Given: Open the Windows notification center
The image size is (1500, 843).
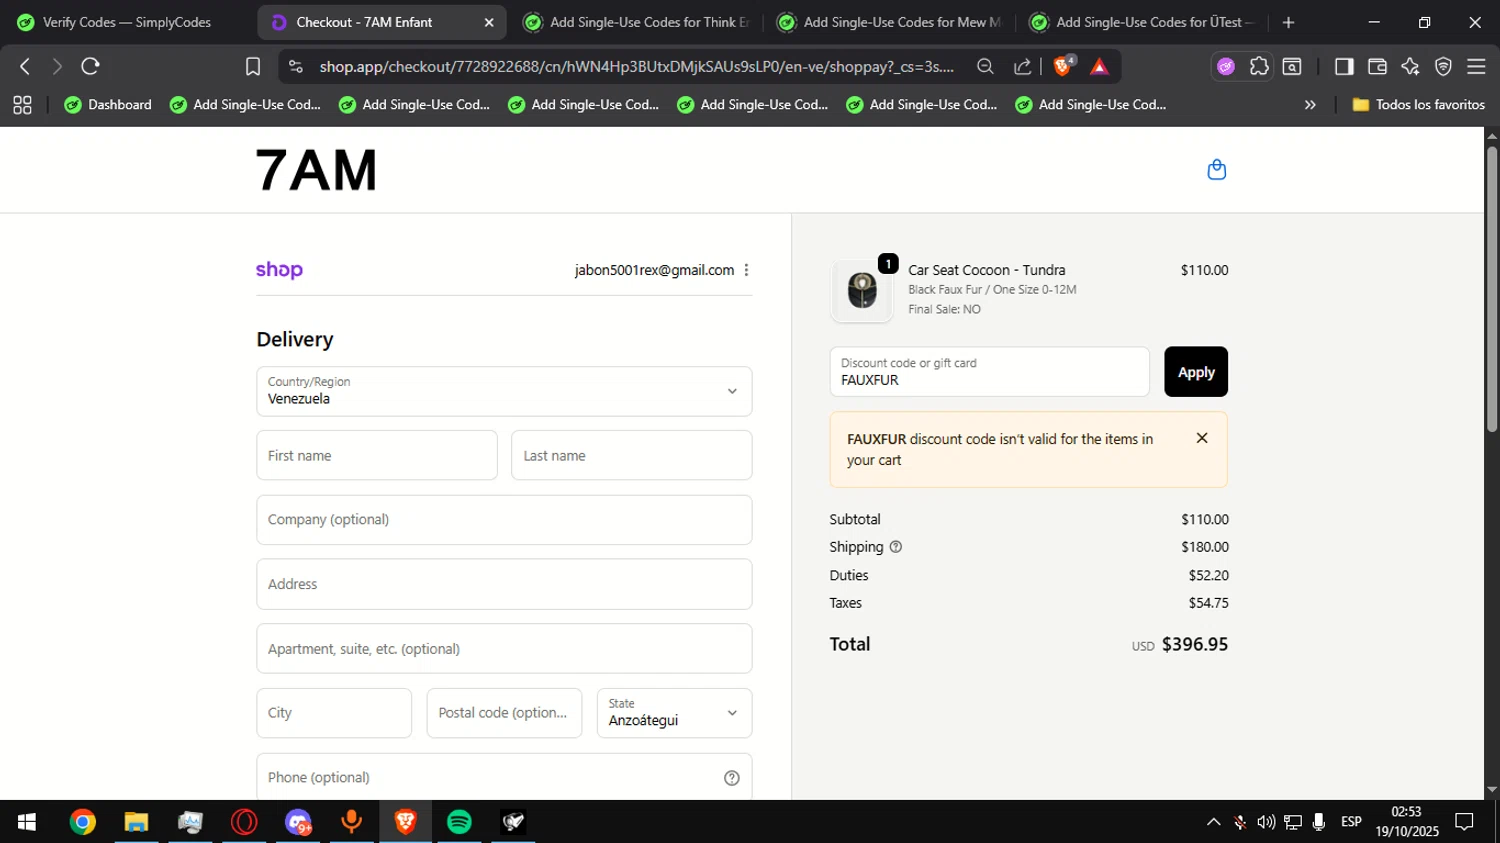Looking at the screenshot, I should click(x=1464, y=822).
